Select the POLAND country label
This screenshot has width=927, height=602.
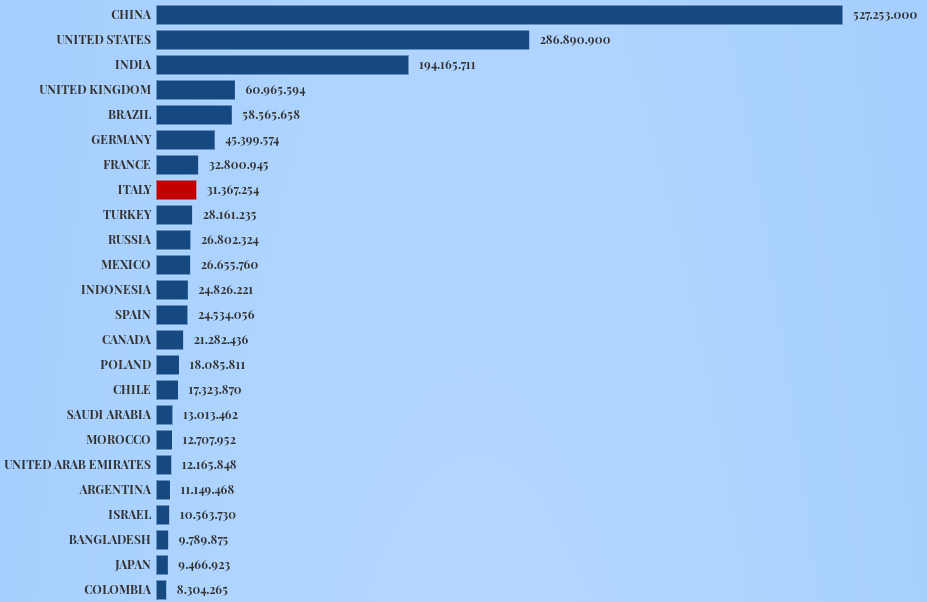click(x=126, y=365)
